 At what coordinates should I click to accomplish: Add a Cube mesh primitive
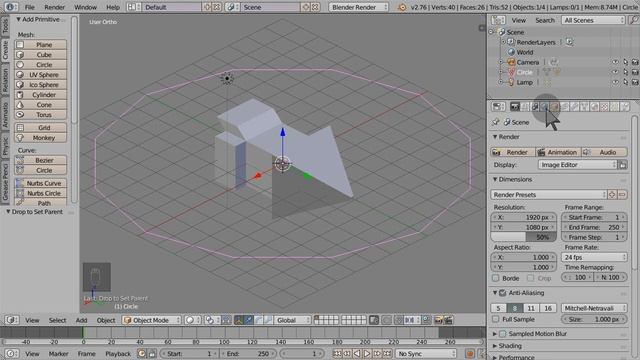pyautogui.click(x=40, y=55)
